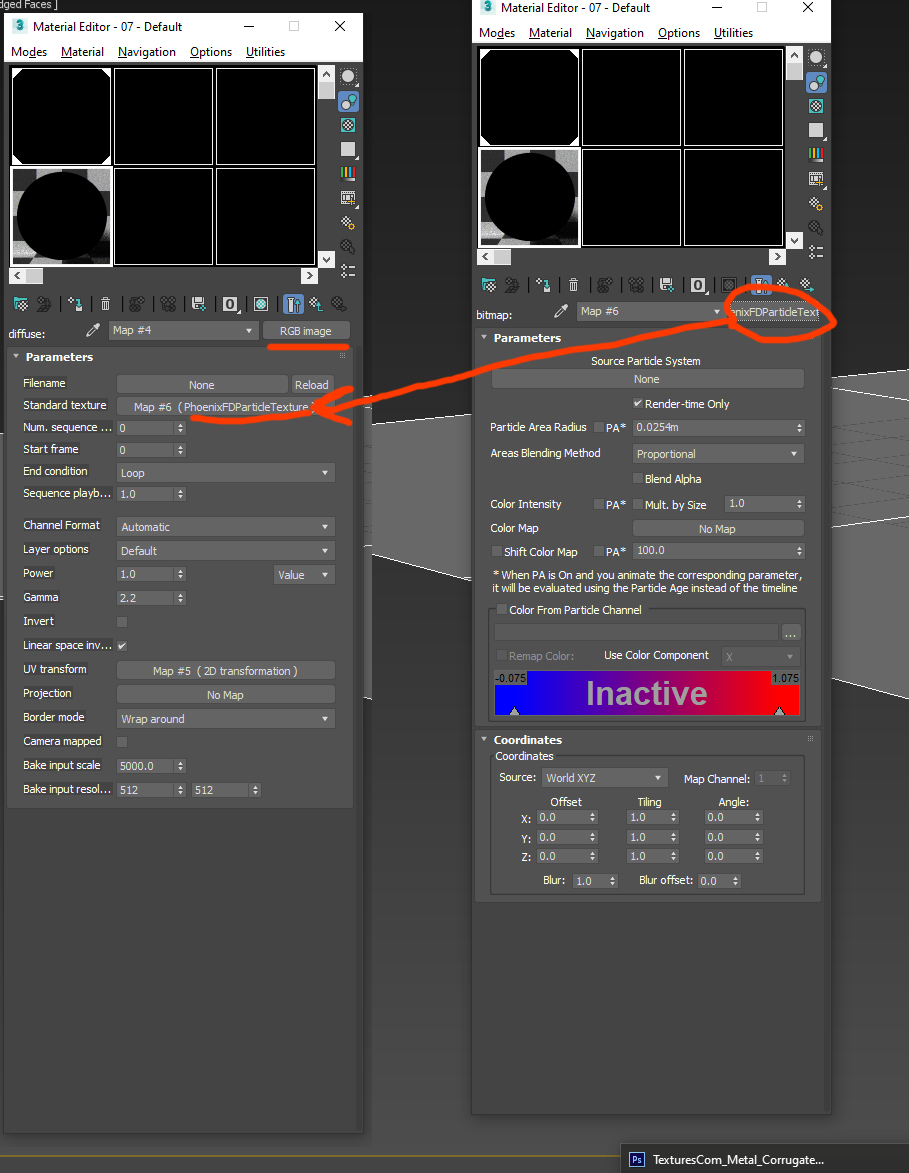
Task: Enable Mult. by Size checkbox
Action: pyautogui.click(x=637, y=504)
